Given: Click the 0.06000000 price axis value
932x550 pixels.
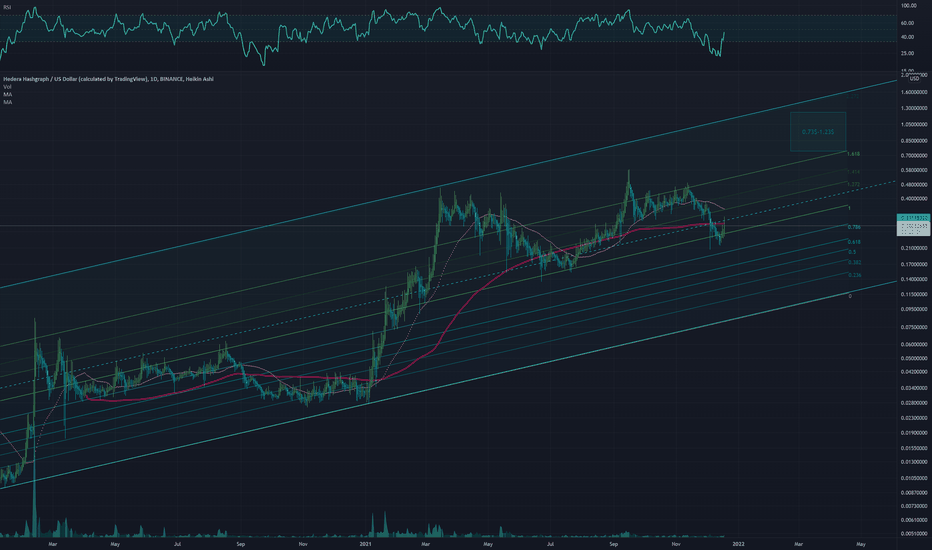Looking at the screenshot, I should [x=914, y=345].
